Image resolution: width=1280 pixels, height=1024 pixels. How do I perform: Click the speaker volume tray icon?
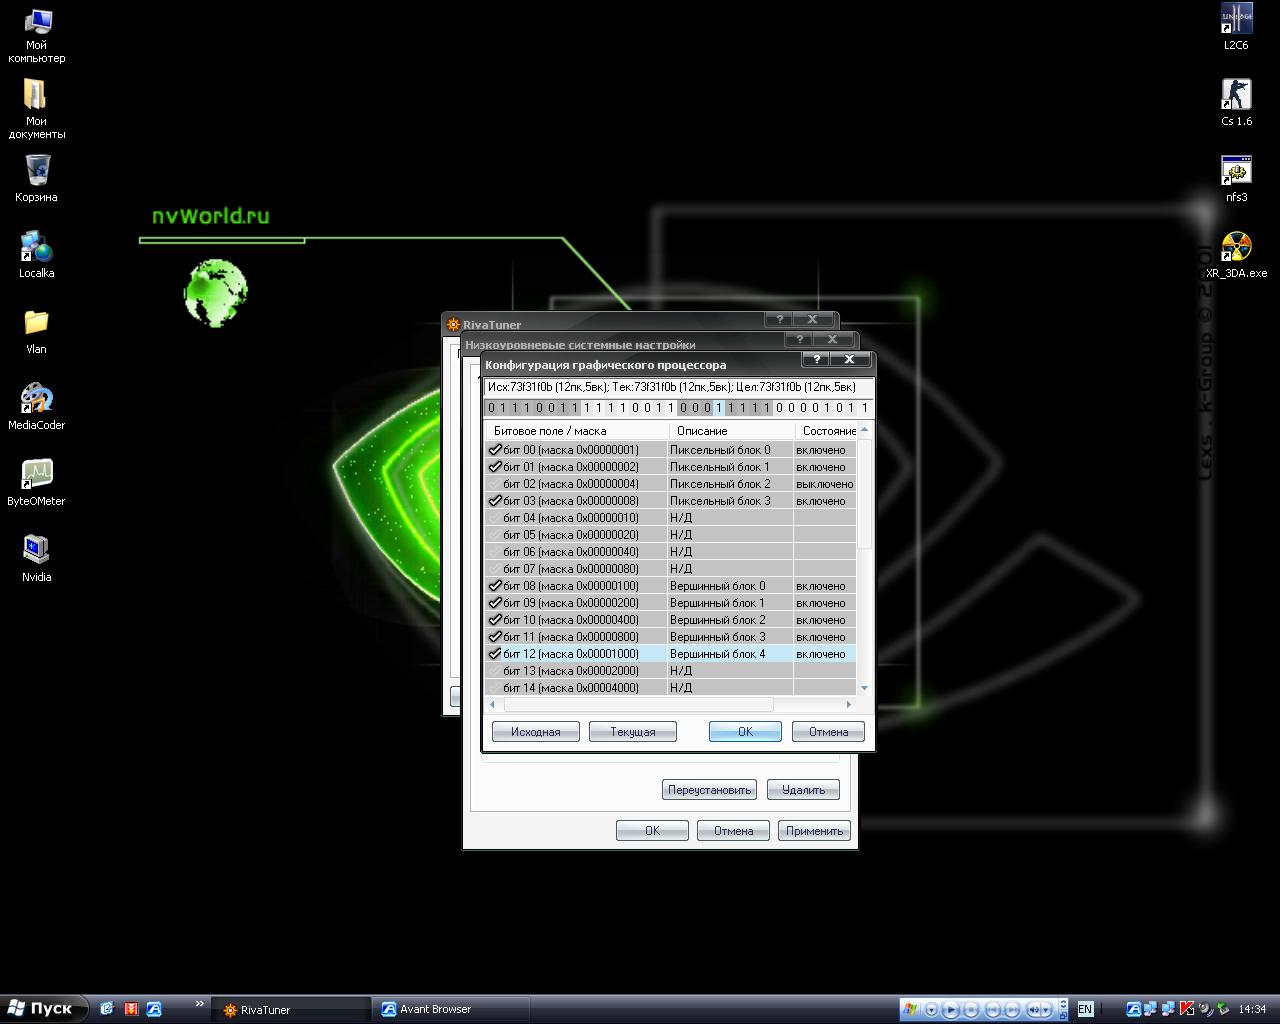tap(1205, 1009)
